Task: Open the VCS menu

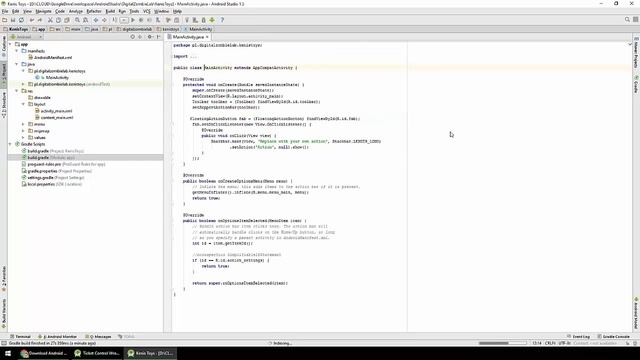Action: [x=147, y=11]
